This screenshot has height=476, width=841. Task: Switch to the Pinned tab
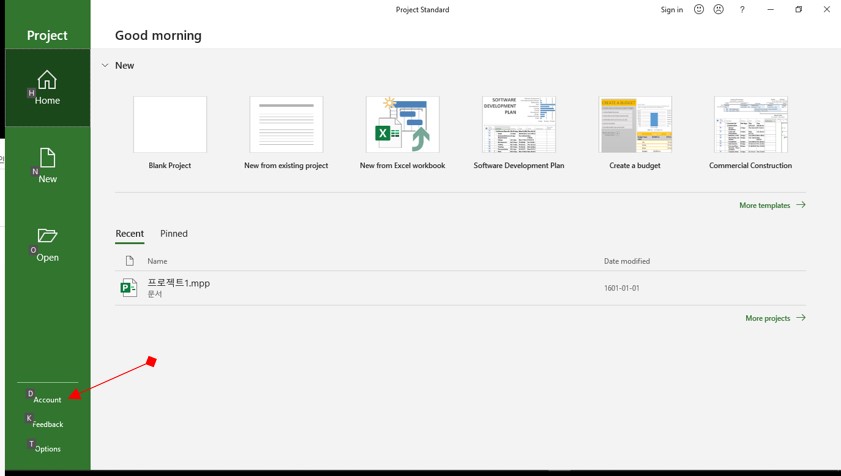coord(174,233)
